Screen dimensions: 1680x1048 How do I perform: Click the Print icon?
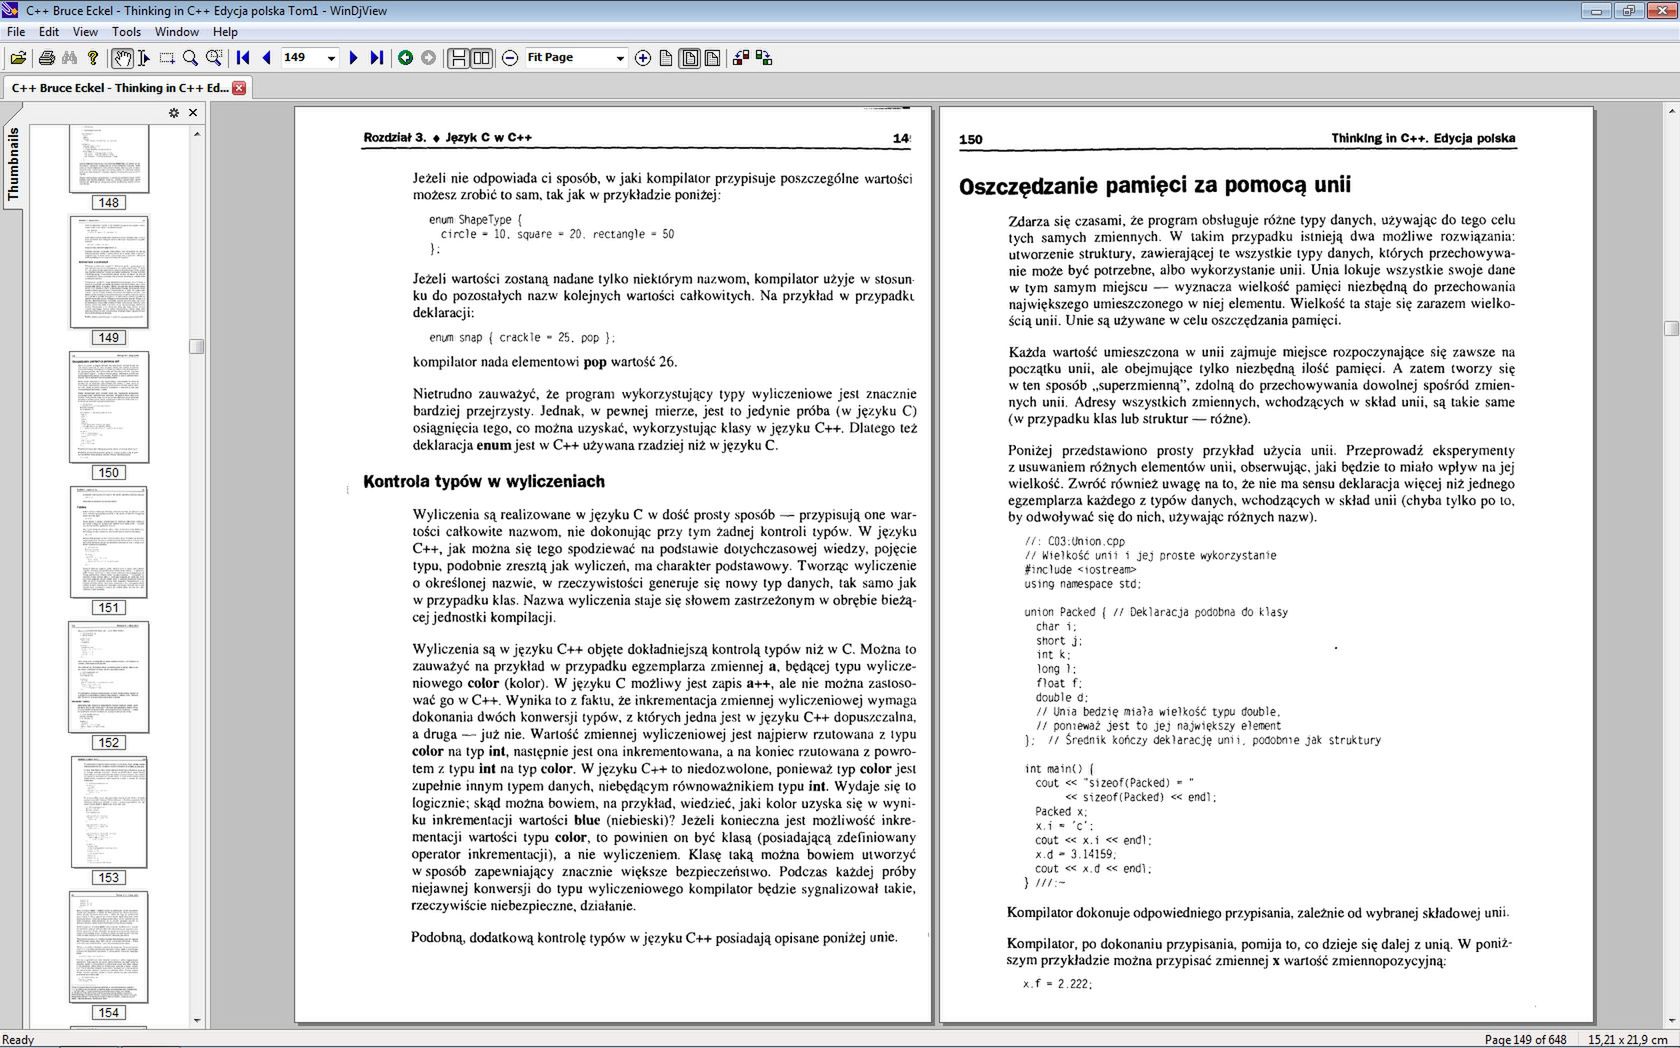46,58
